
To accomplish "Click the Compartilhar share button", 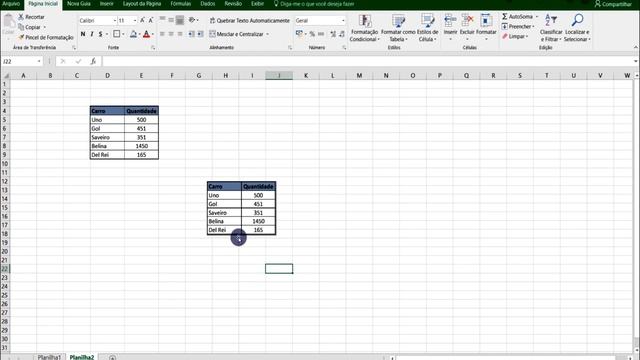I will coord(613,4).
